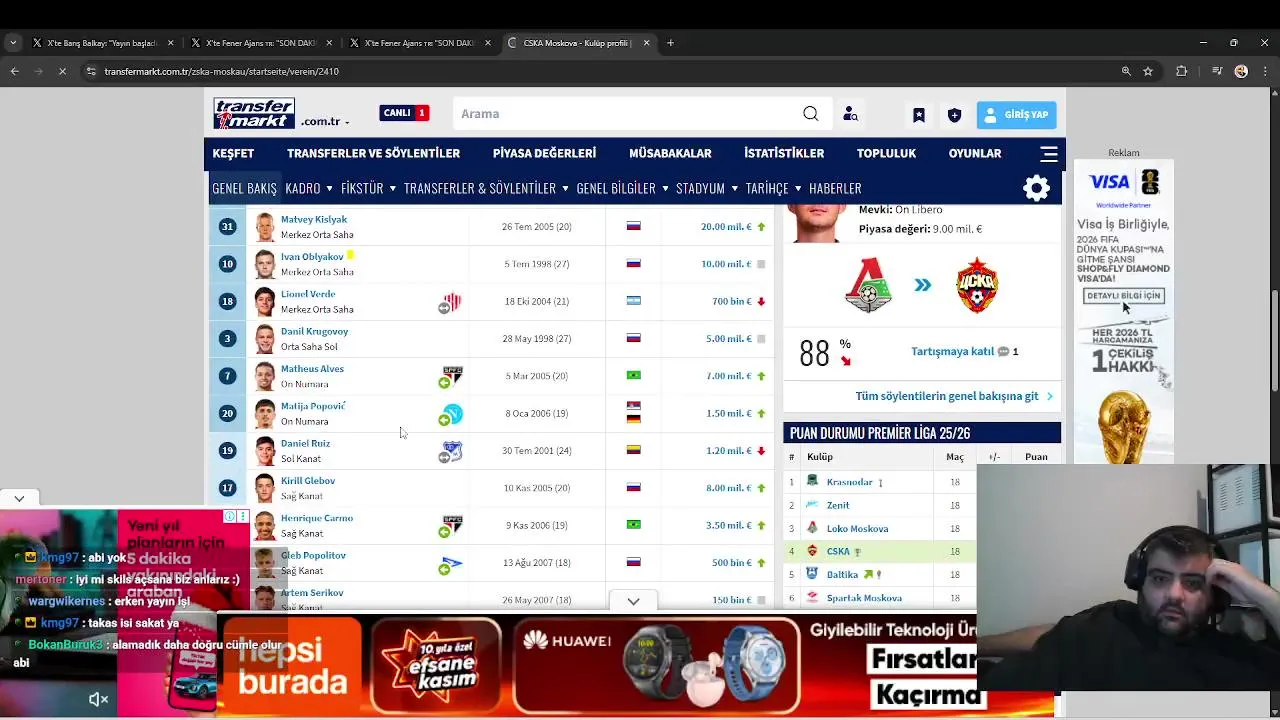The image size is (1280, 720).
Task: Click Kirill Glebov's 8.00 mil. € value
Action: tap(728, 488)
